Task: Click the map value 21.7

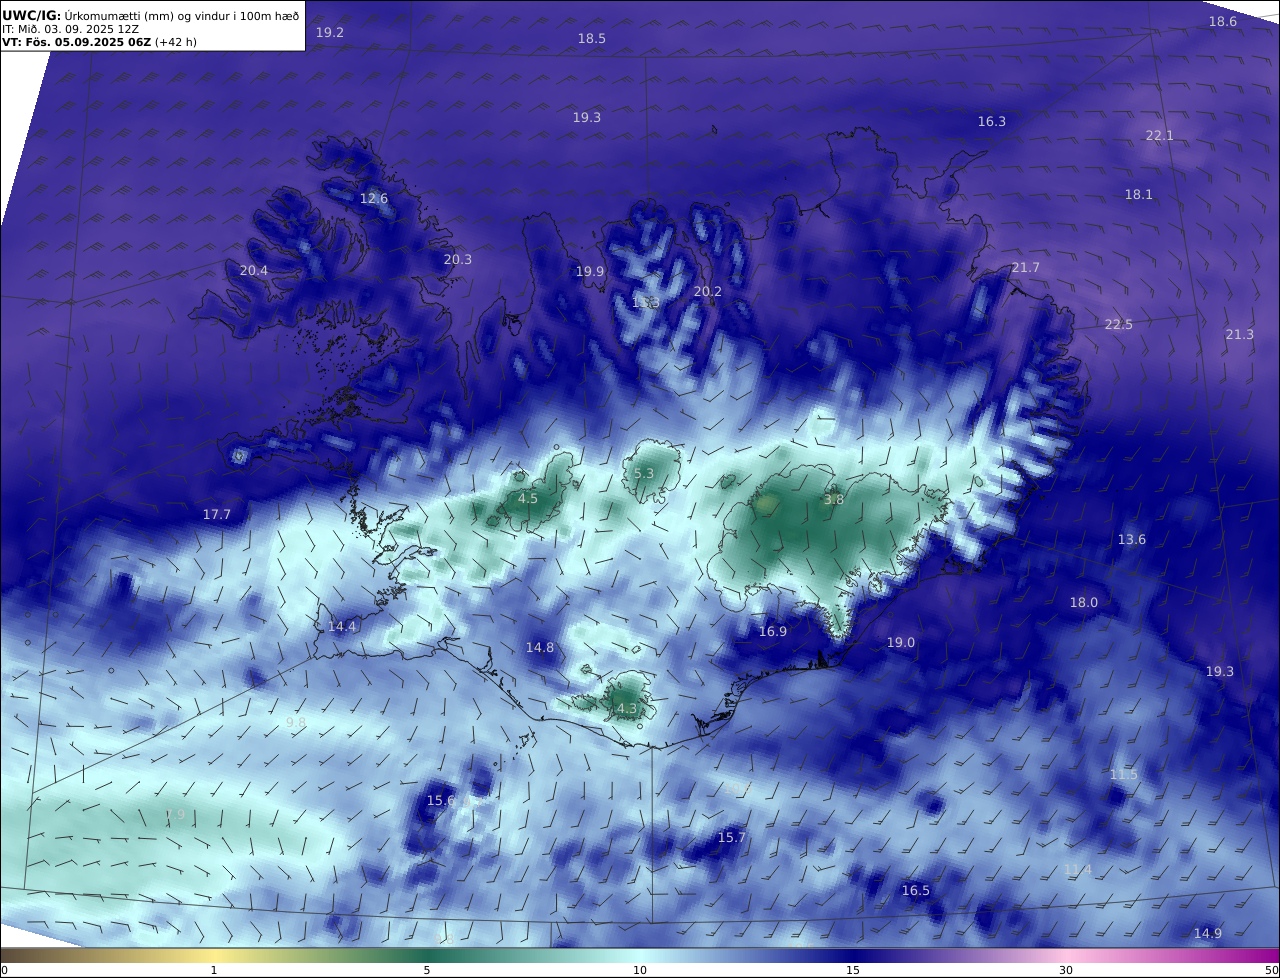Action: tap(1026, 268)
